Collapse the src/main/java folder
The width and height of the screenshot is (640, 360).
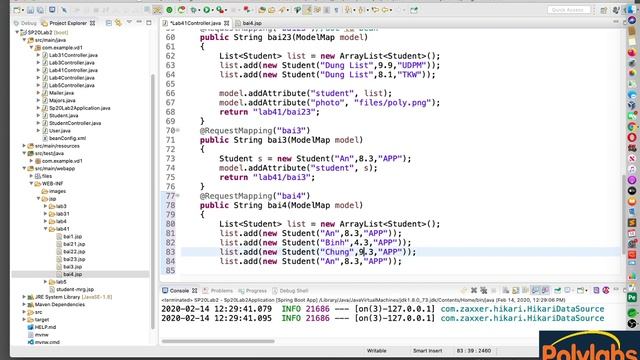point(24,40)
